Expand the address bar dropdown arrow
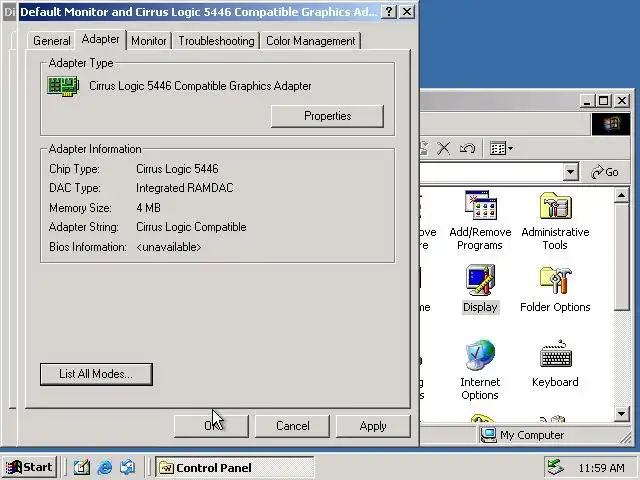 pos(571,172)
